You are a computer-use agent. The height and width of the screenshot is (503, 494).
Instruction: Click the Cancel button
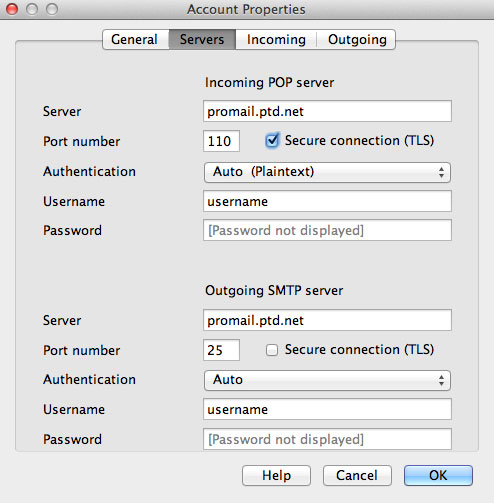[357, 475]
